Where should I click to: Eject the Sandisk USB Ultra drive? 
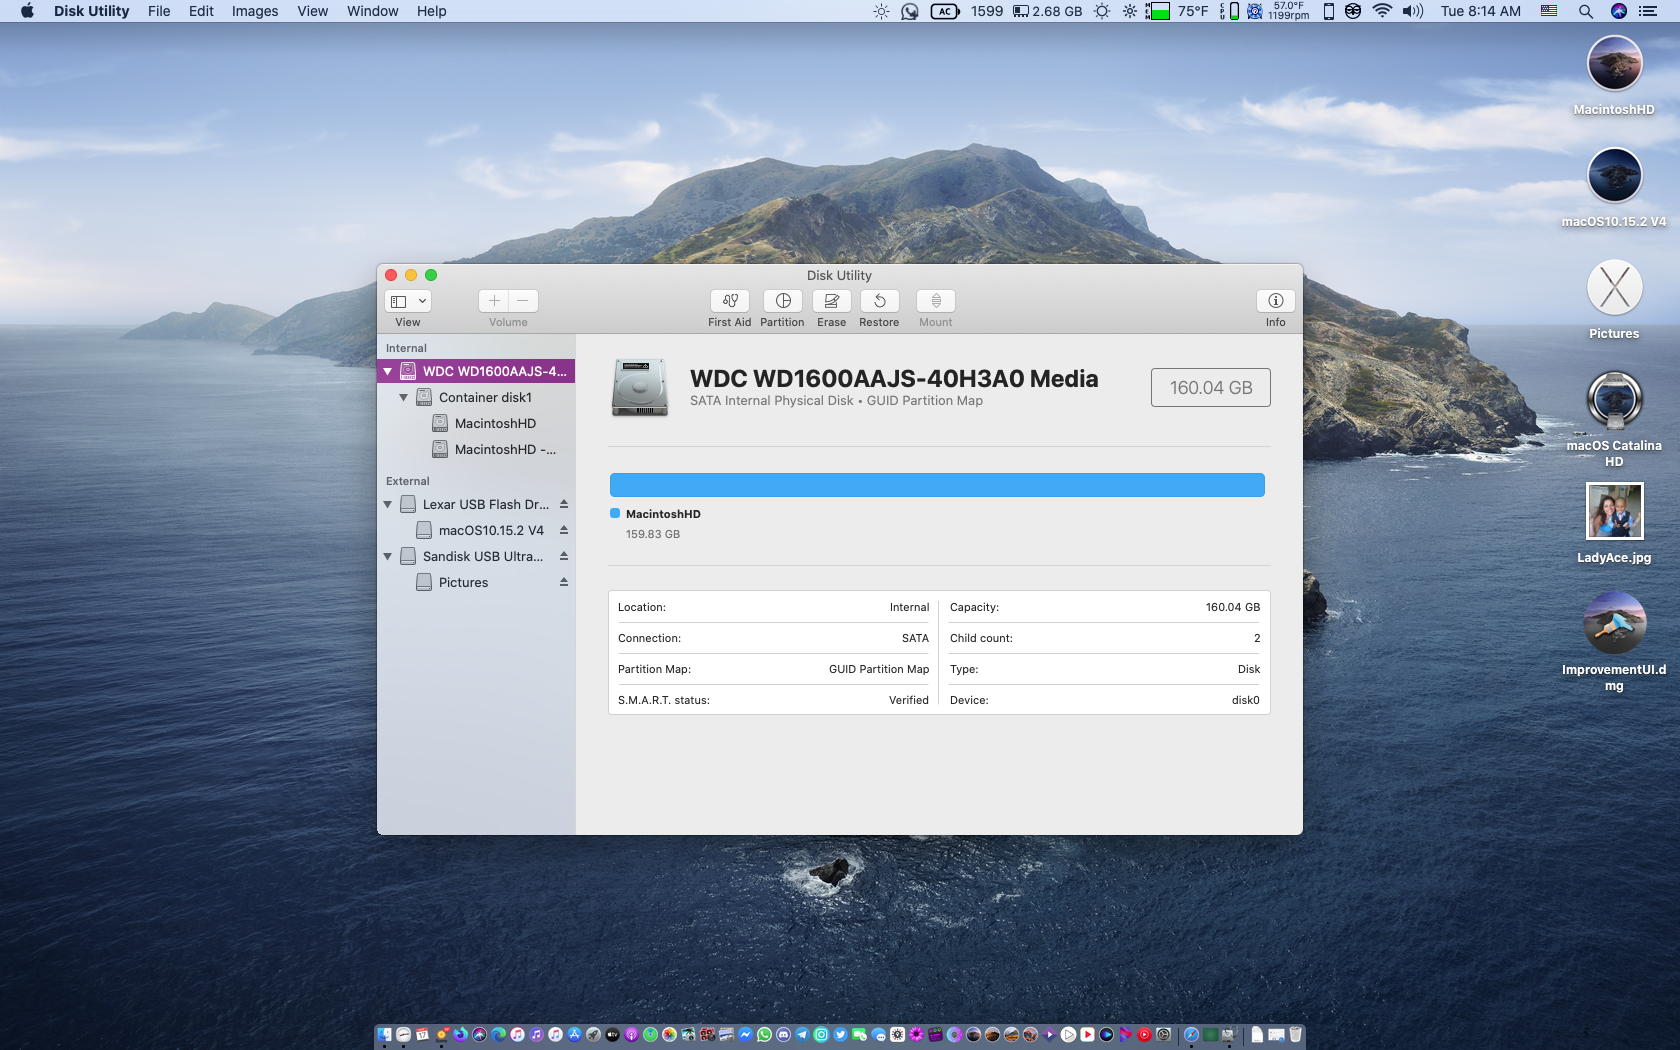click(x=564, y=556)
